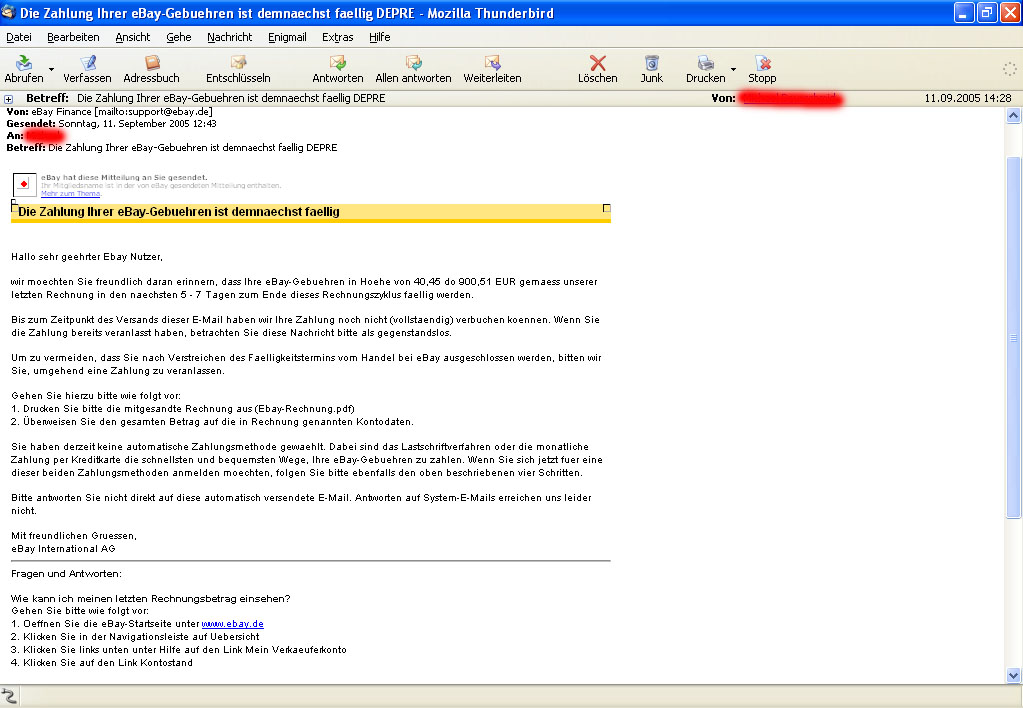This screenshot has height=708, width=1023.
Task: Click the text 'Fragen und Antworten:'
Action: pos(66,574)
